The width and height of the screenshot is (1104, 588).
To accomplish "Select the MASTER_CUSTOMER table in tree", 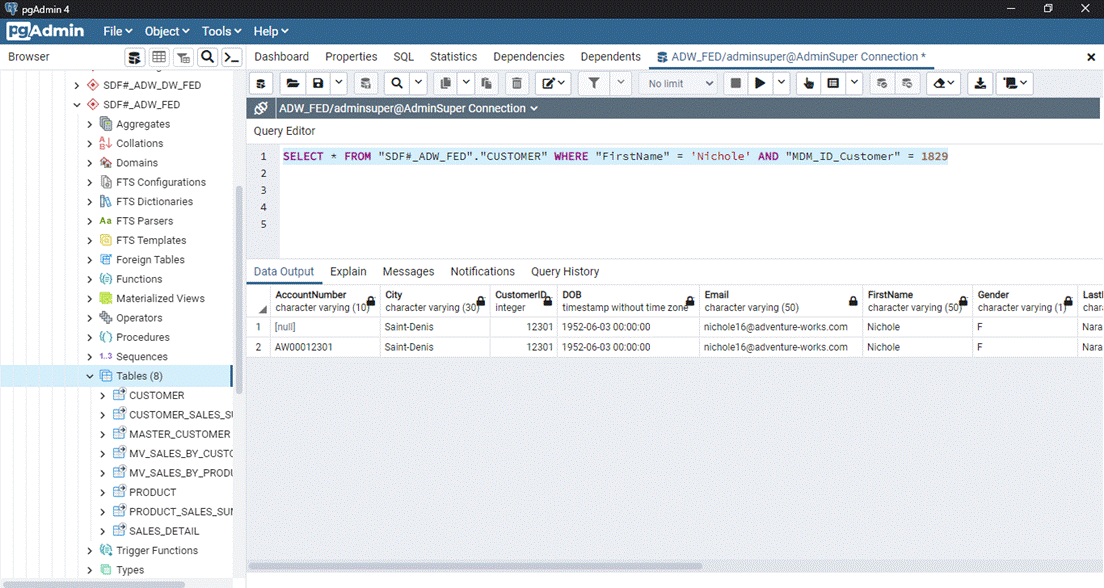I will tap(180, 434).
